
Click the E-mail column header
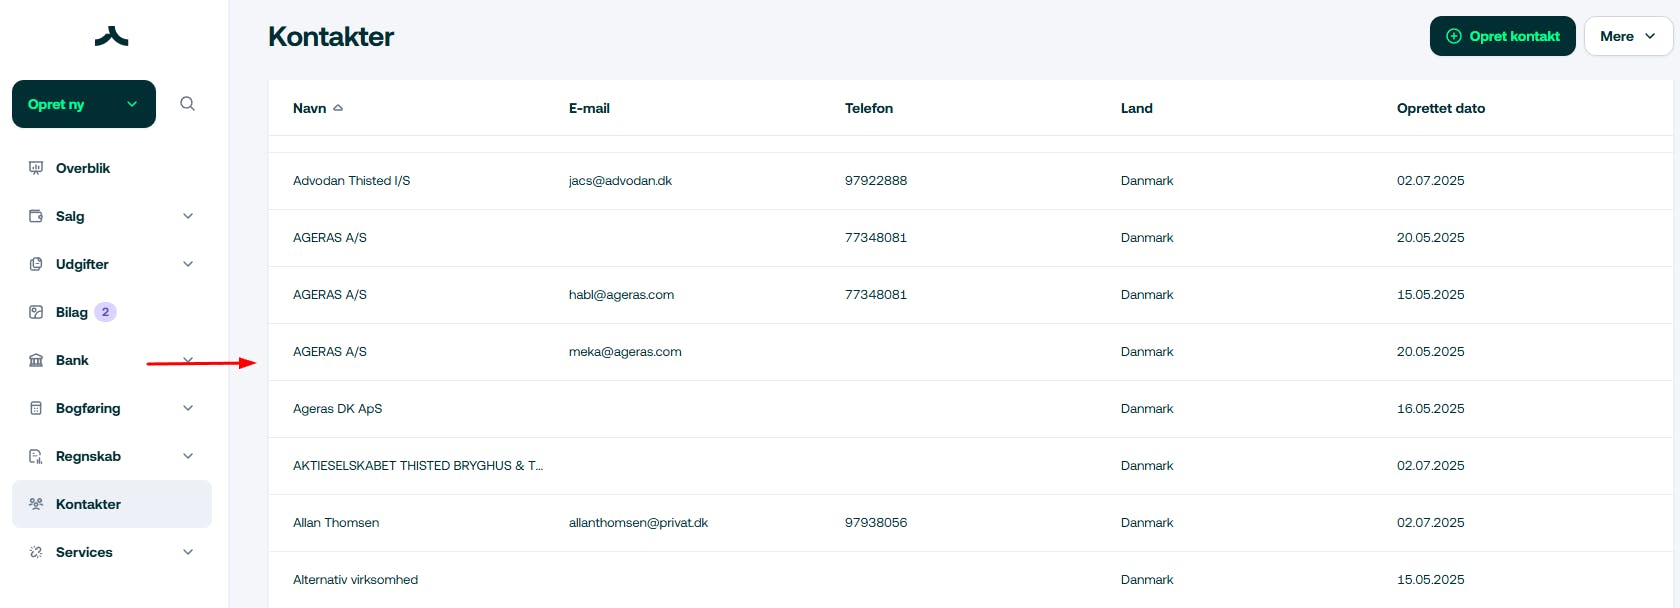pos(589,108)
